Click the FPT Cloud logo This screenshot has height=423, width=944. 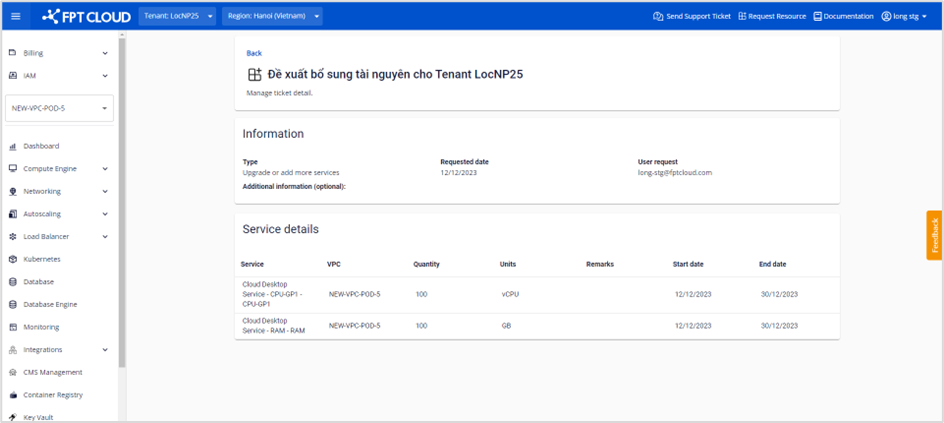point(86,16)
